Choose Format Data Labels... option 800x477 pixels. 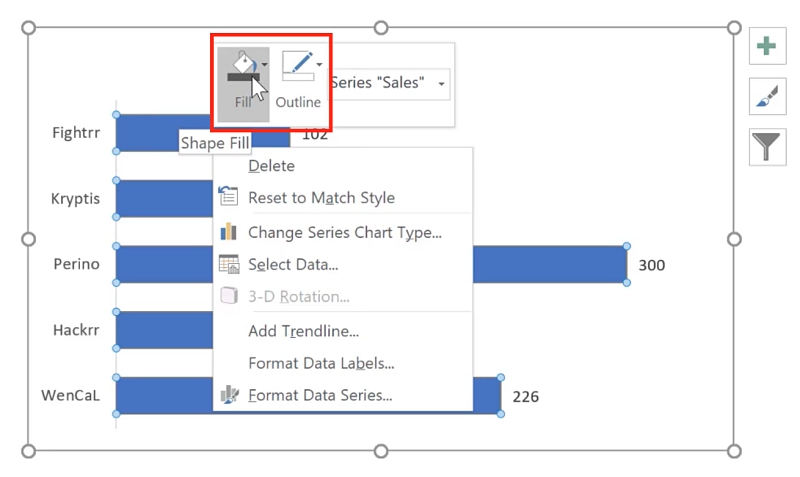[321, 363]
